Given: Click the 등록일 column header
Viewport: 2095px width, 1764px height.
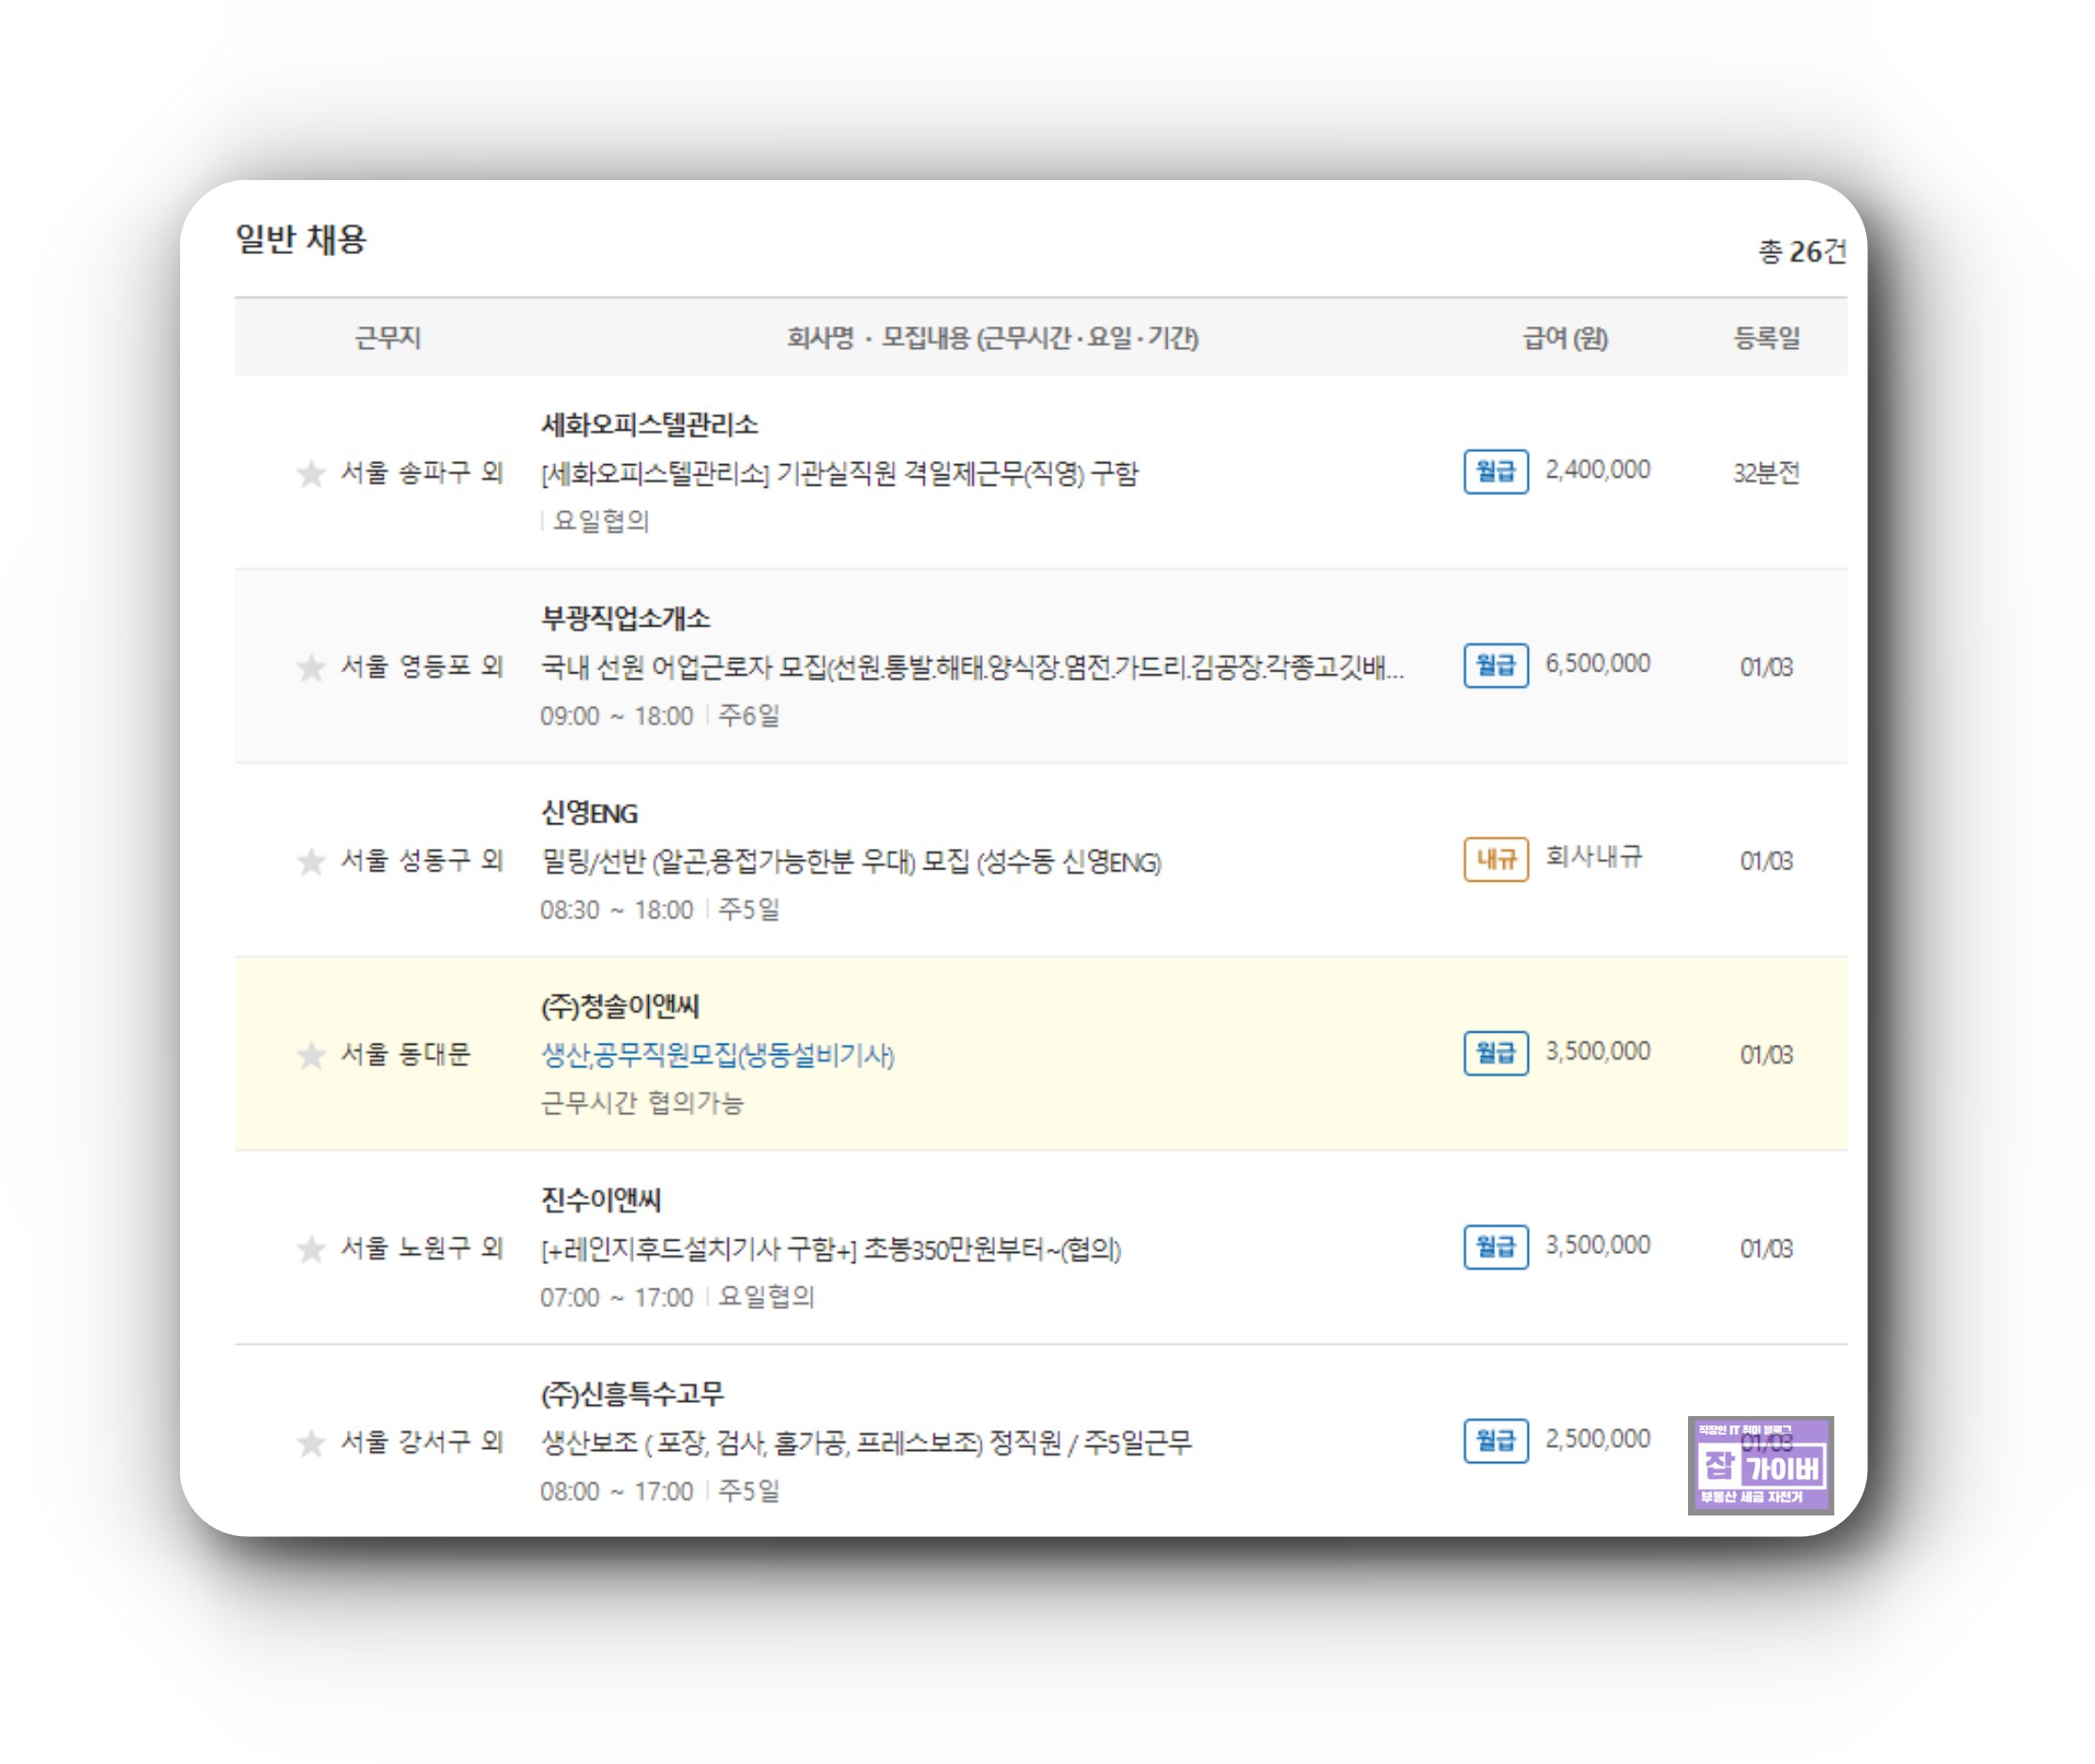Looking at the screenshot, I should (1766, 338).
